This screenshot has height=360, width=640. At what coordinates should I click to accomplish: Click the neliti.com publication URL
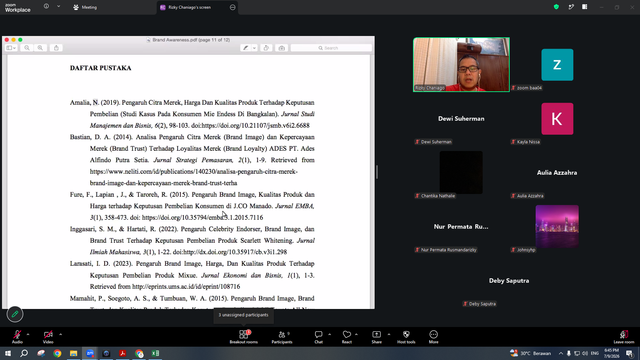pyautogui.click(x=193, y=177)
